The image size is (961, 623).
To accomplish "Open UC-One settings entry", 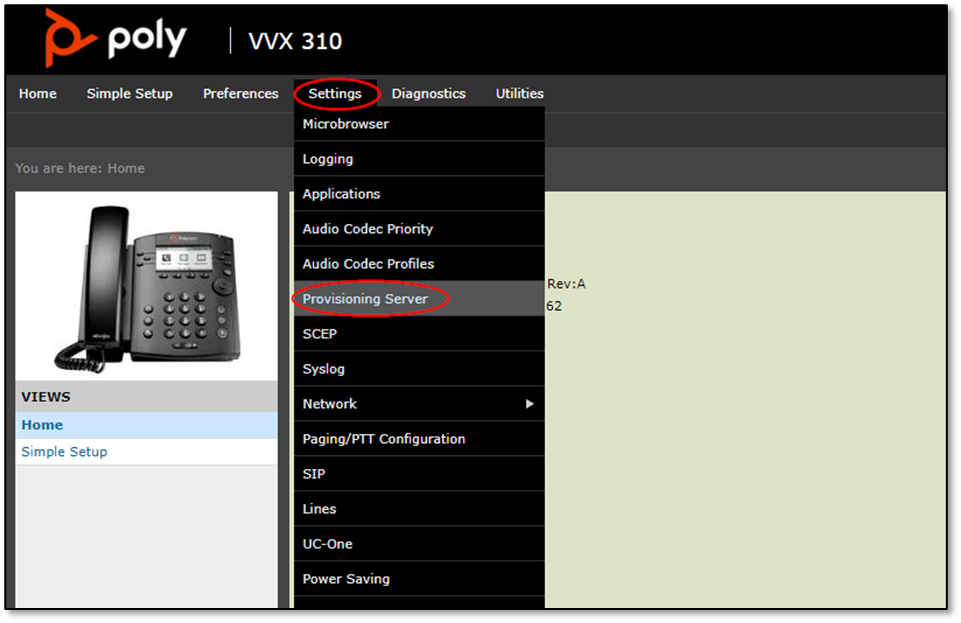I will [x=419, y=543].
